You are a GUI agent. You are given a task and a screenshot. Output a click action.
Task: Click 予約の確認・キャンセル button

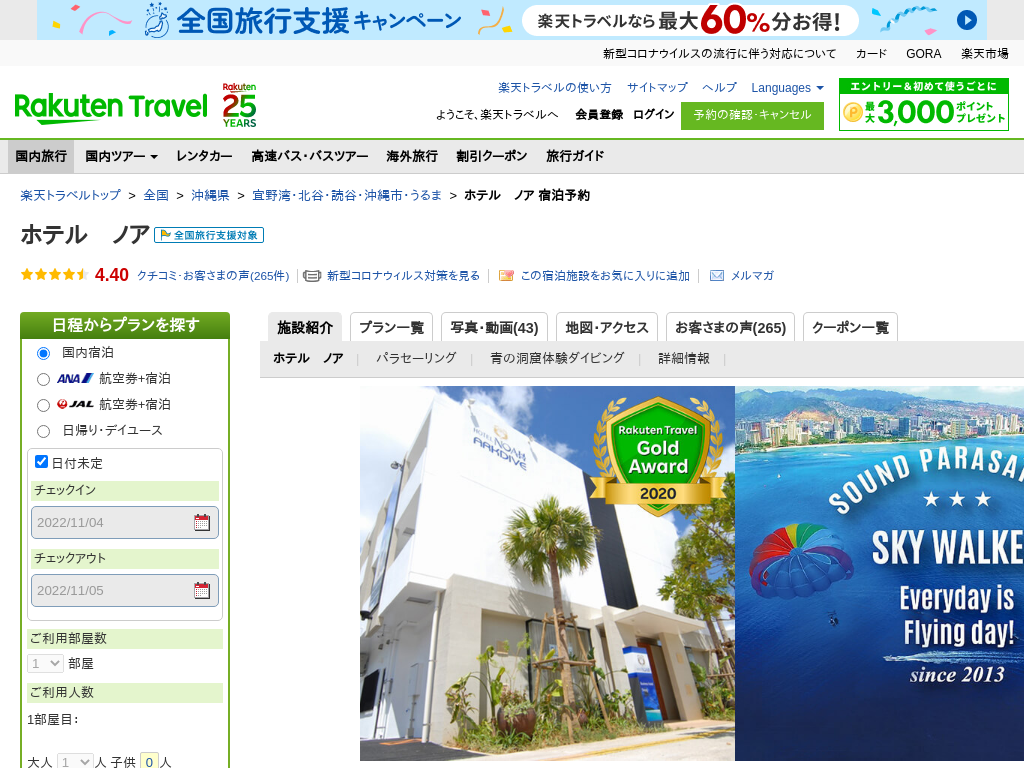pos(752,115)
